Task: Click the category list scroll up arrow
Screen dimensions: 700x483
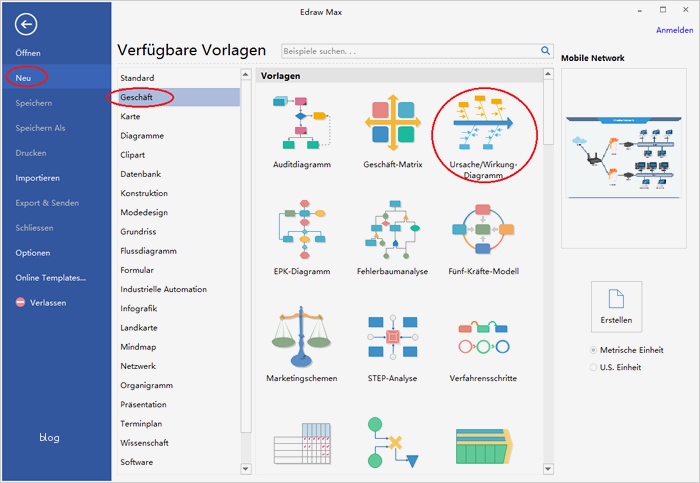Action: click(x=246, y=74)
